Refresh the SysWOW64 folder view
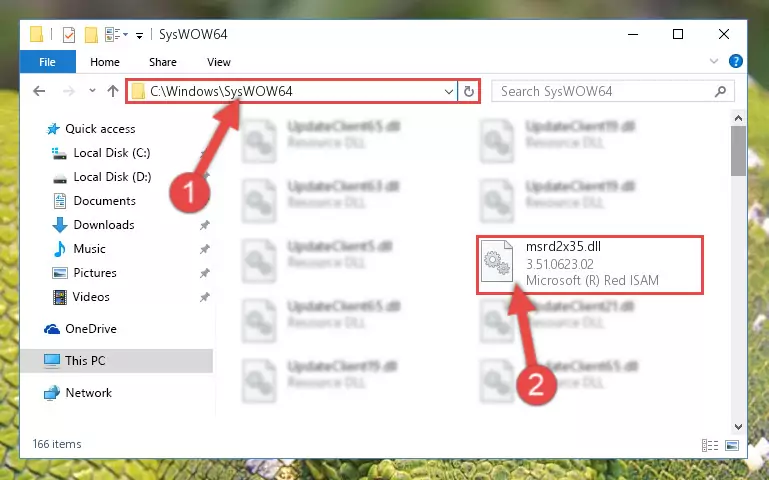The width and height of the screenshot is (769, 480). click(x=469, y=91)
